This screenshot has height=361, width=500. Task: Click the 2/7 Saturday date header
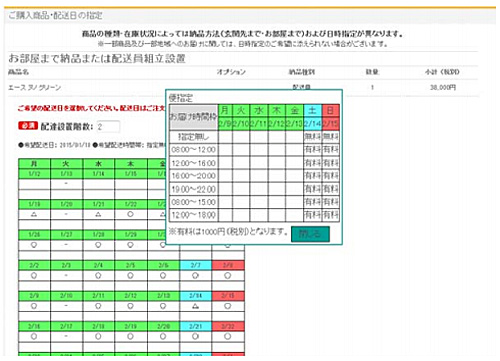coord(195,265)
